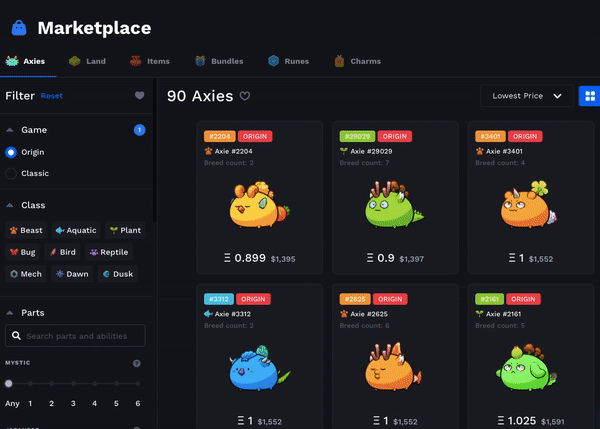Click the ORIGIN tag on Axie #3312
The width and height of the screenshot is (600, 429).
point(253,299)
